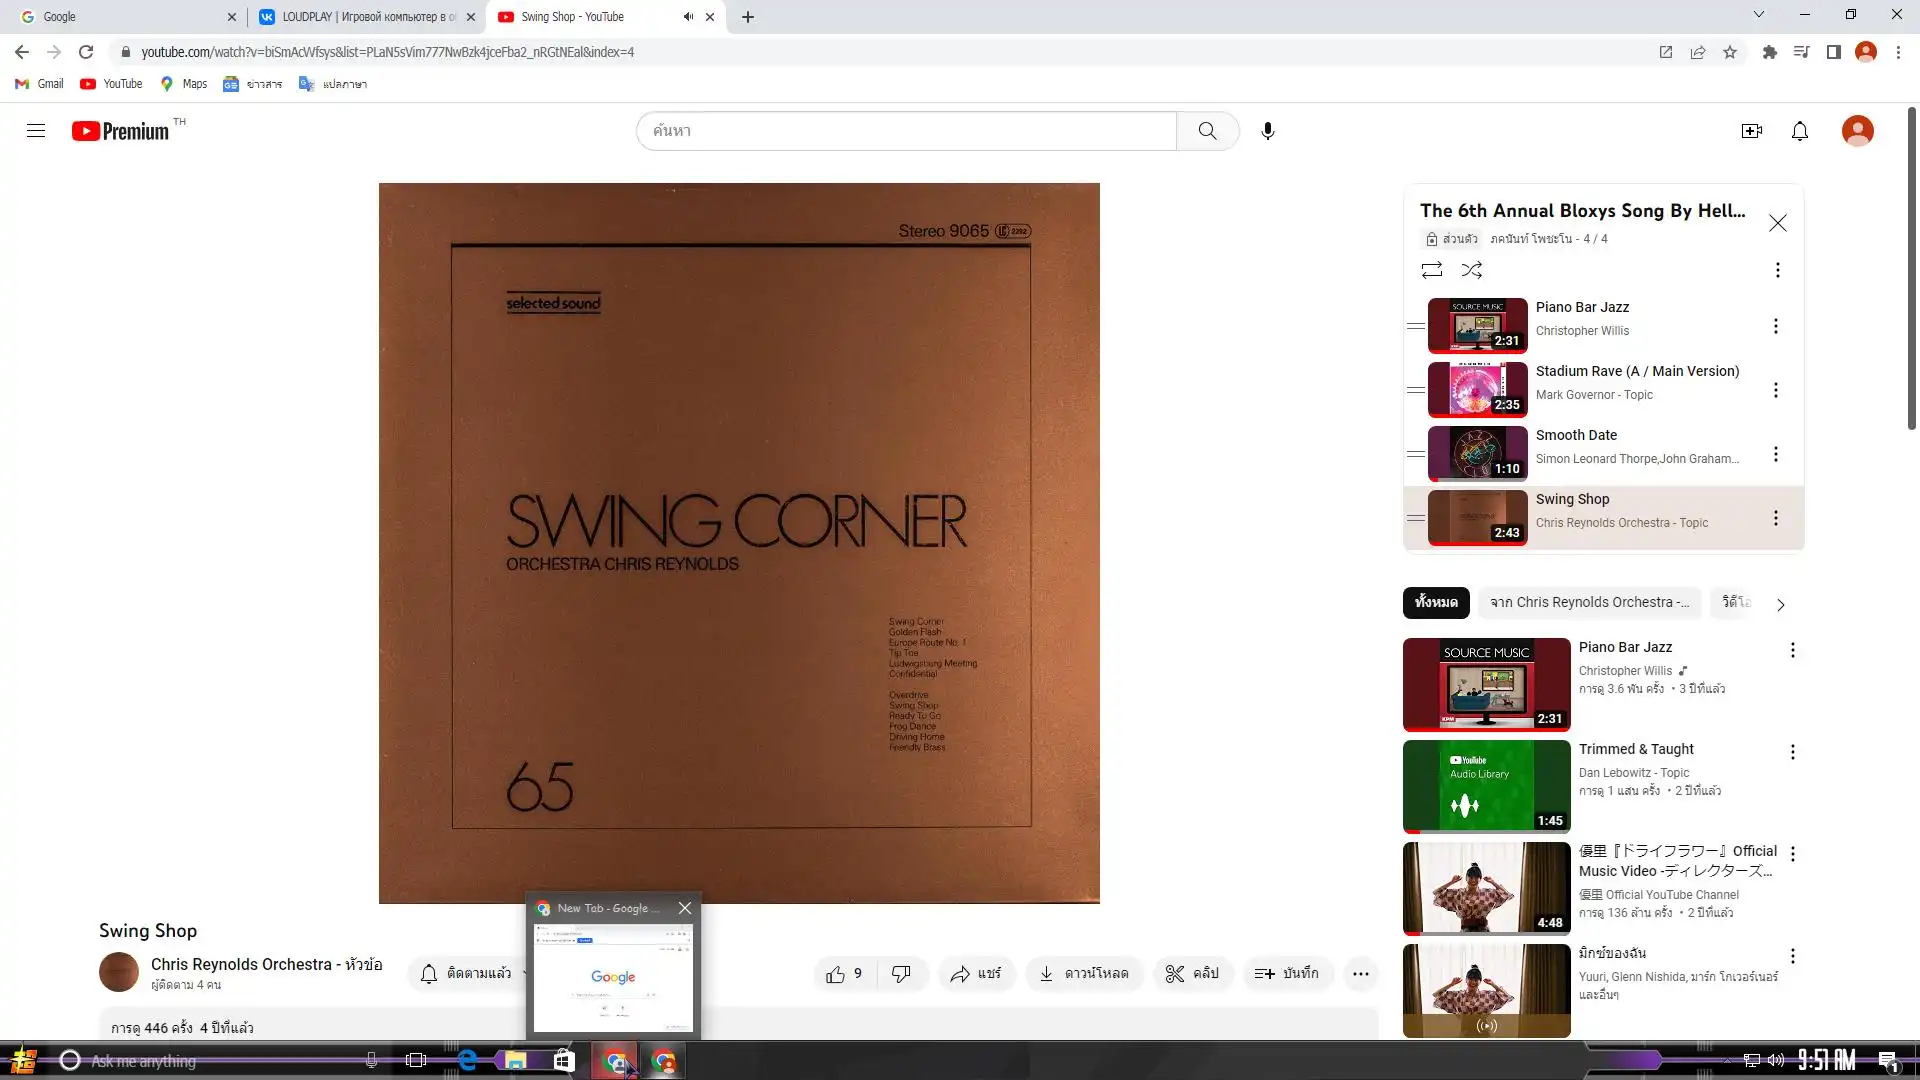Open the hamburger guide menu
This screenshot has height=1080, width=1920.
pyautogui.click(x=36, y=131)
